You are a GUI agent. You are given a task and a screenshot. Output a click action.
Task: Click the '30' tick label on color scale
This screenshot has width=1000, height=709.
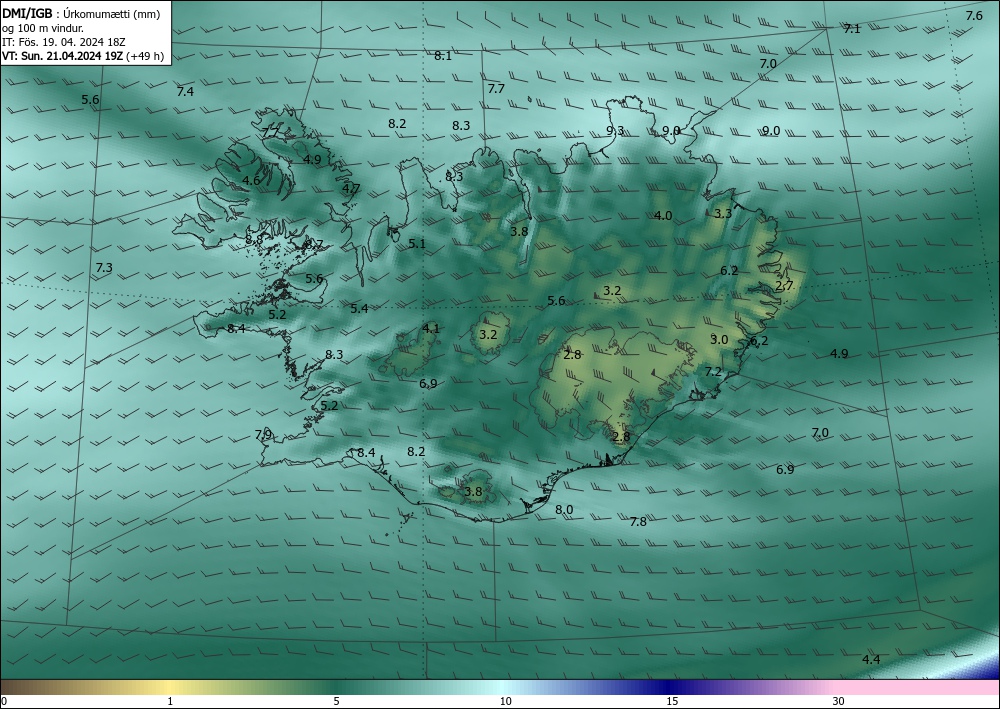pyautogui.click(x=838, y=701)
